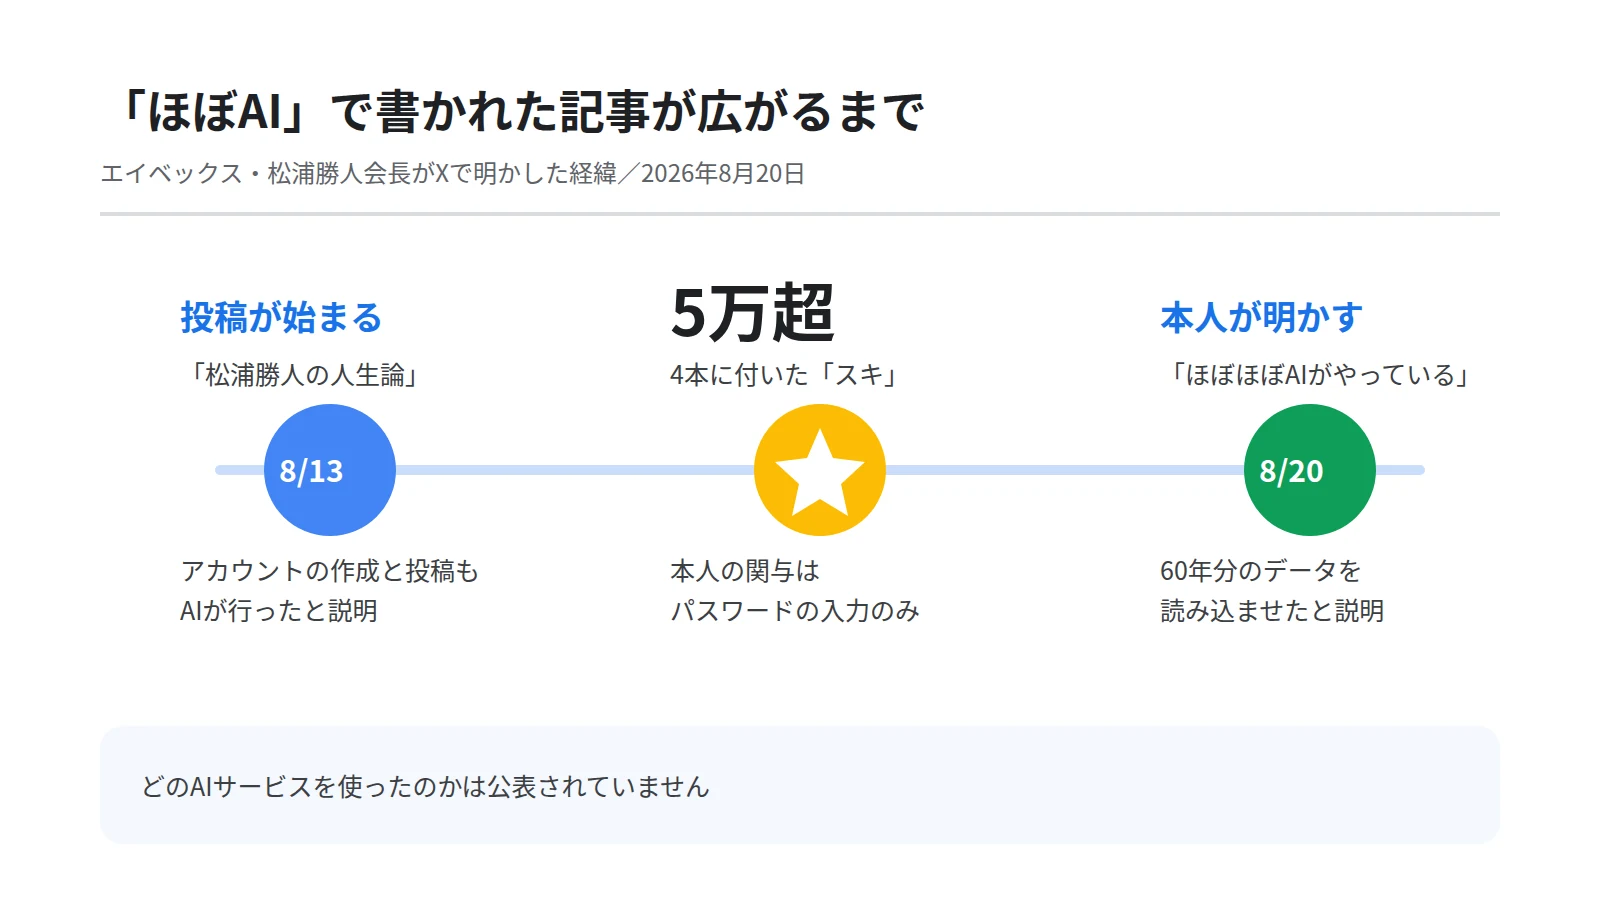This screenshot has width=1600, height=900.
Task: Click the heading 投稿が始まる
Action: (281, 317)
